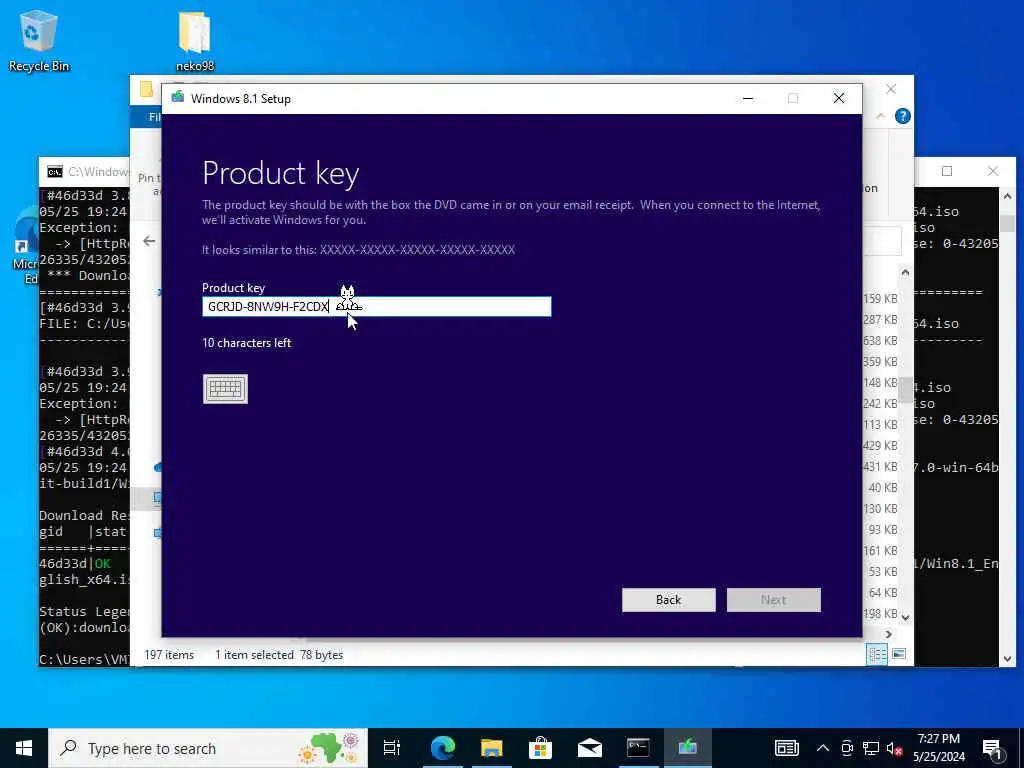Show hidden tray icons chevron

pos(823,748)
